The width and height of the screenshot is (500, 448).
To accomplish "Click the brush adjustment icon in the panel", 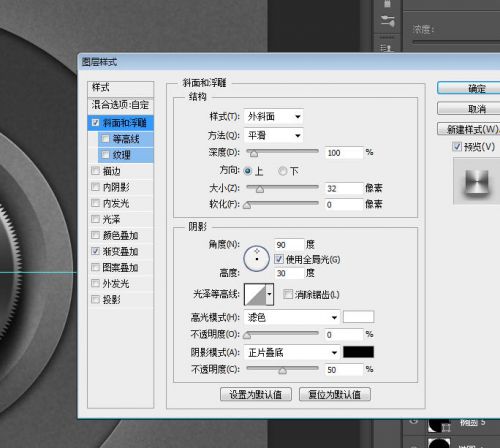I will (x=388, y=21).
